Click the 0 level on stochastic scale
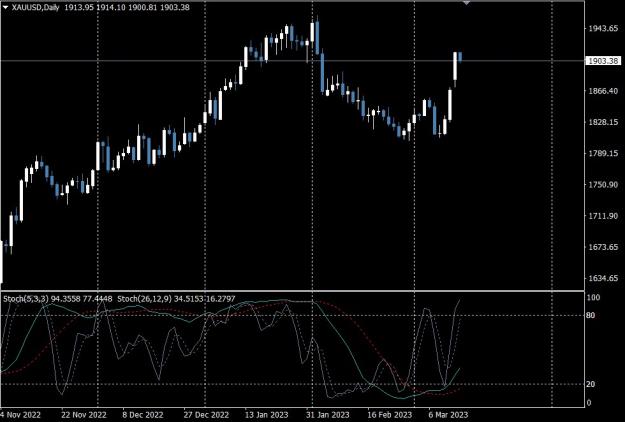Image resolution: width=625 pixels, height=422 pixels. (x=589, y=403)
